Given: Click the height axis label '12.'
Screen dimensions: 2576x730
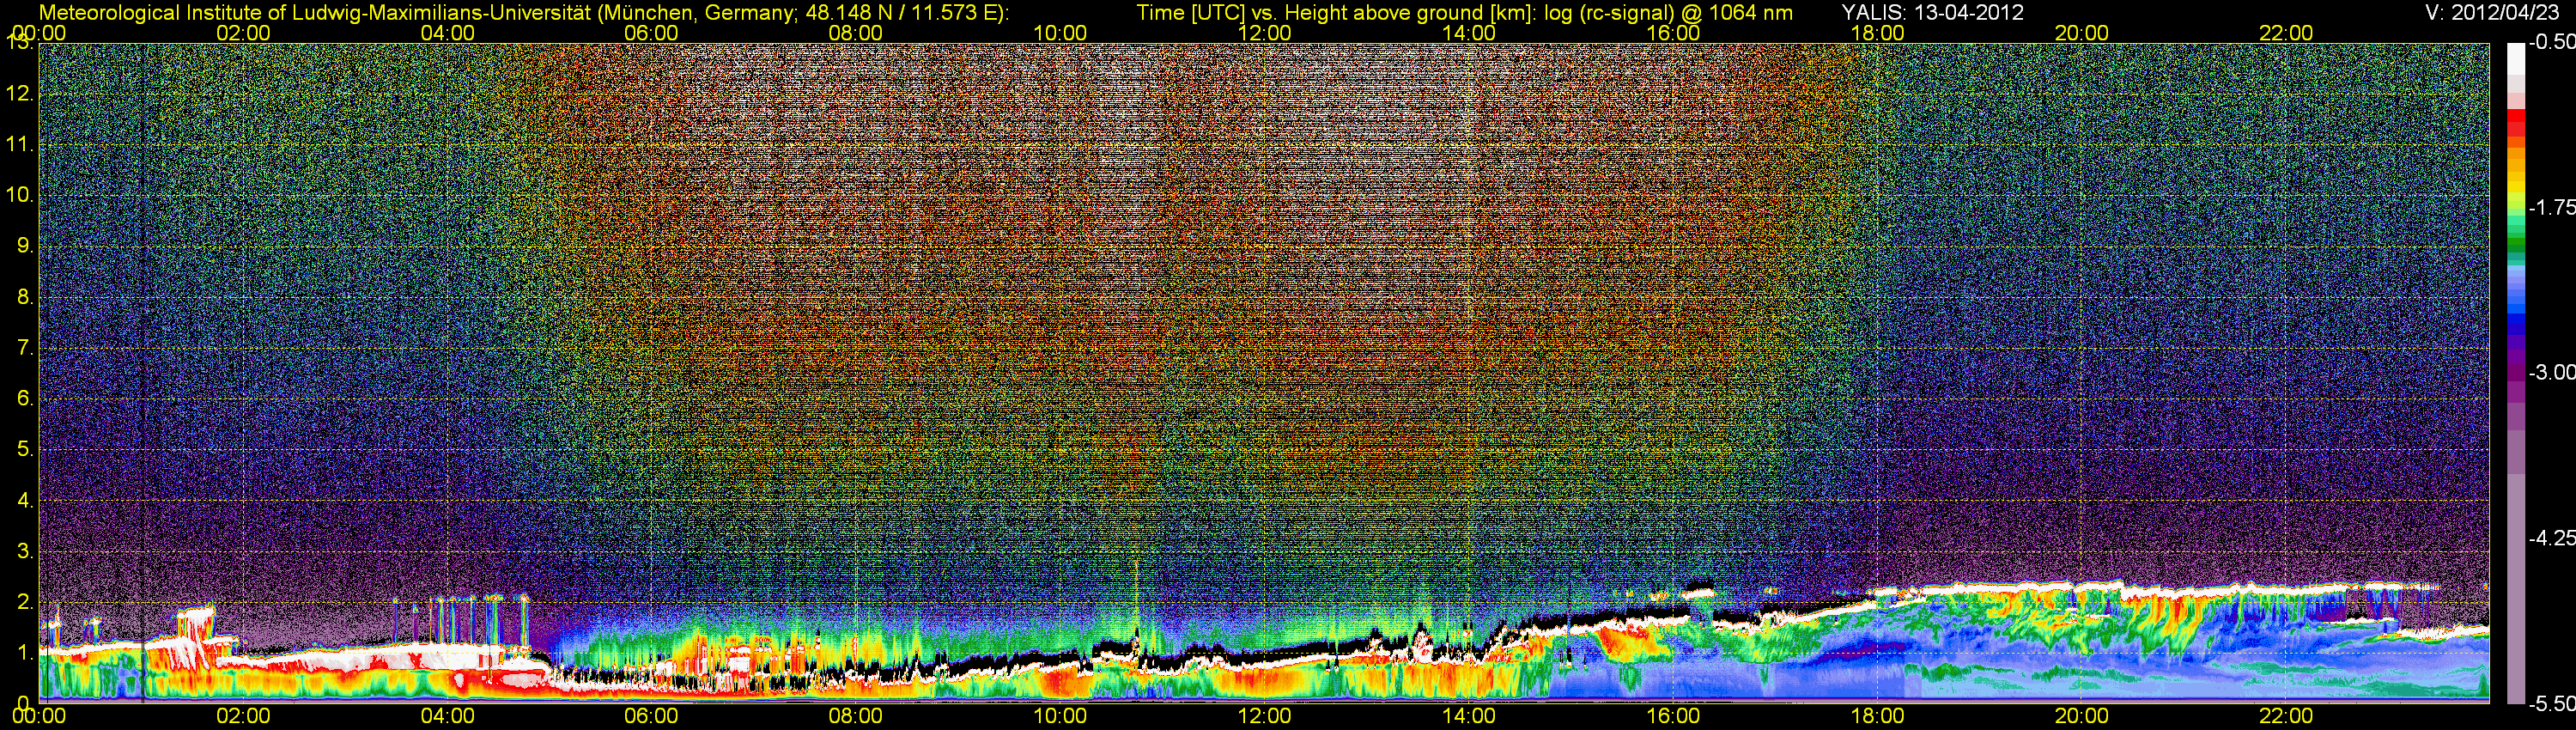Looking at the screenshot, I should point(20,94).
